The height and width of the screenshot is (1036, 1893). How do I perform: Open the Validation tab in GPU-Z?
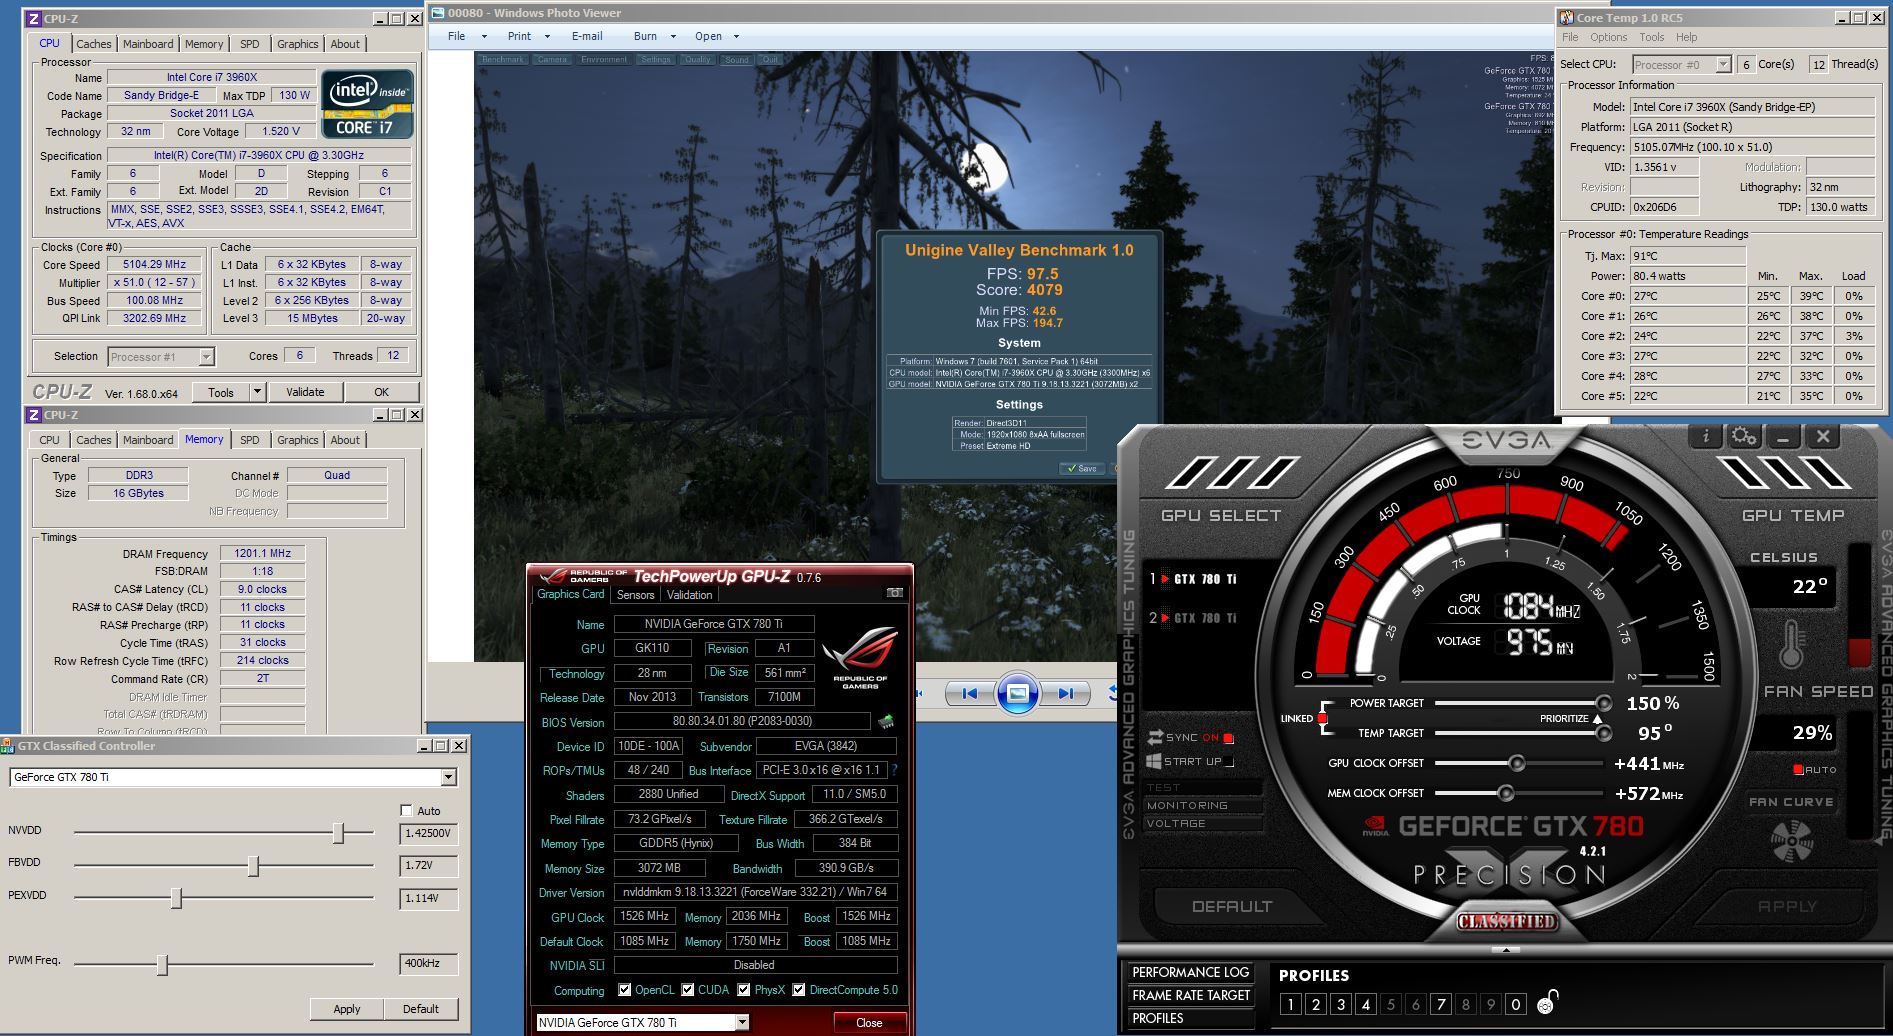point(689,595)
